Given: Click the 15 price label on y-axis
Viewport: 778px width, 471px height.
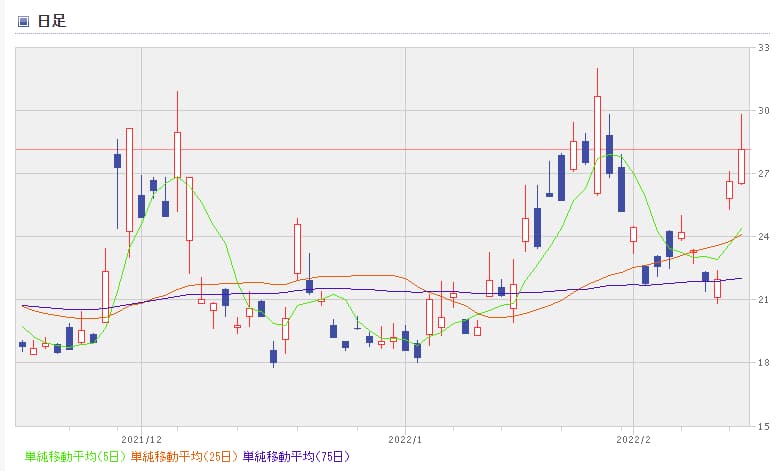Looking at the screenshot, I should click(763, 426).
